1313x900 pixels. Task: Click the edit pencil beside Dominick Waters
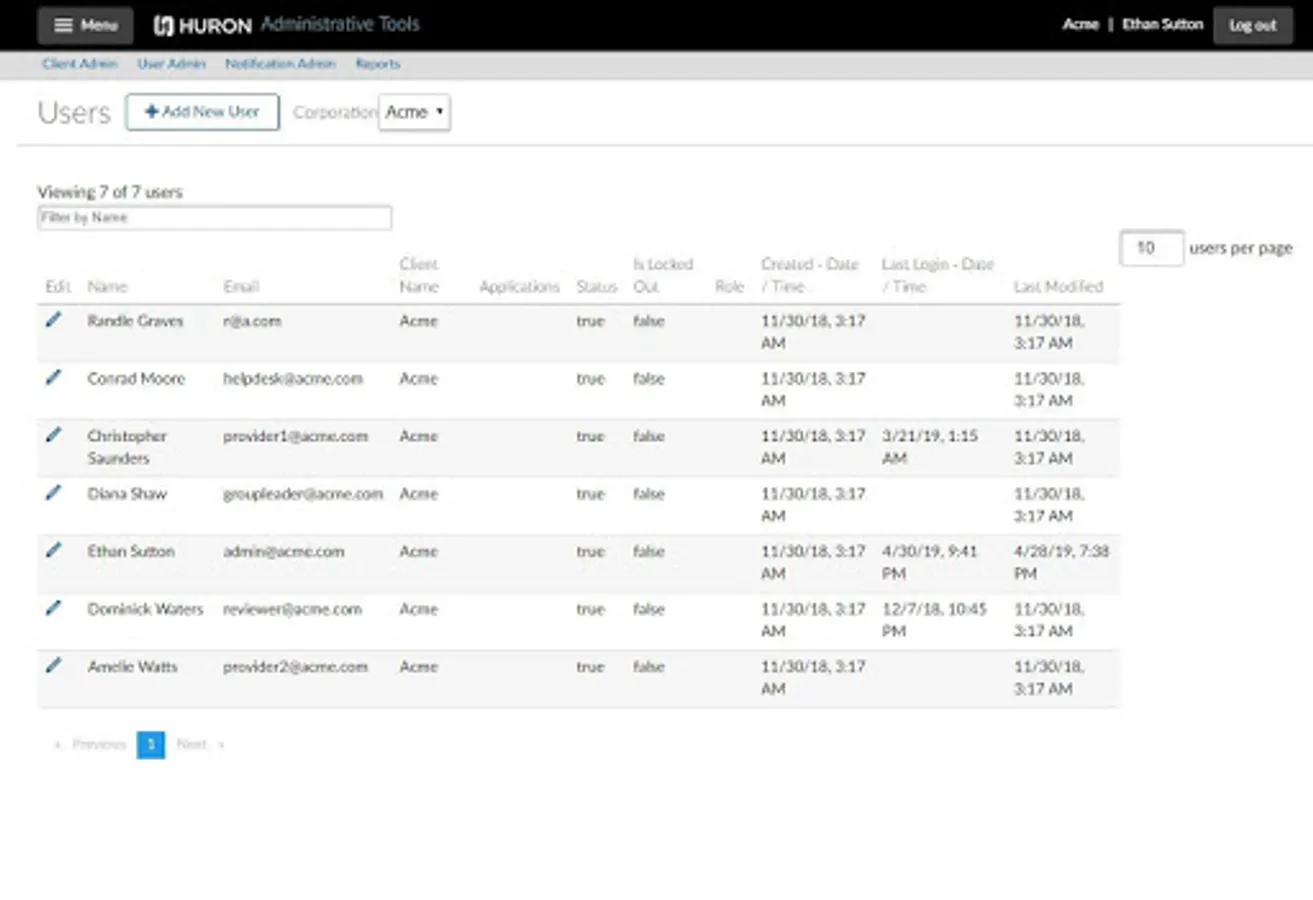[54, 607]
